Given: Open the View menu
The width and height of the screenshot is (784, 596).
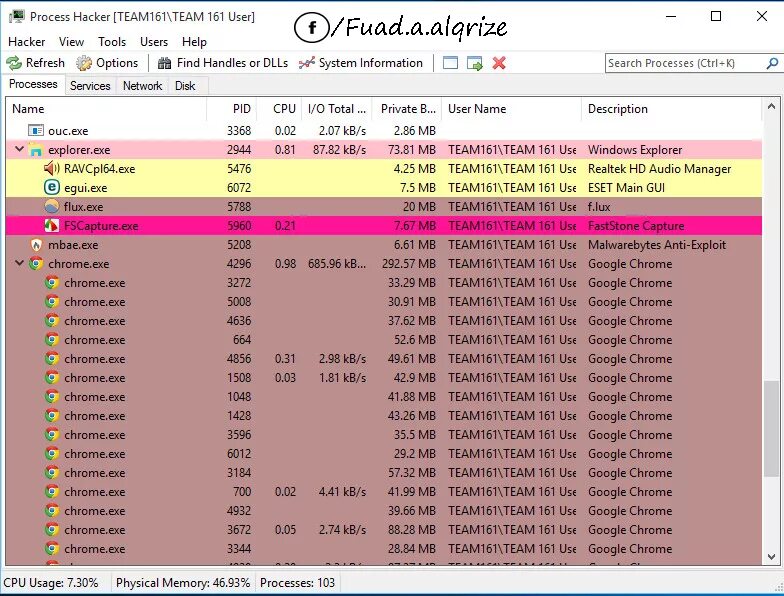Looking at the screenshot, I should pyautogui.click(x=72, y=42).
